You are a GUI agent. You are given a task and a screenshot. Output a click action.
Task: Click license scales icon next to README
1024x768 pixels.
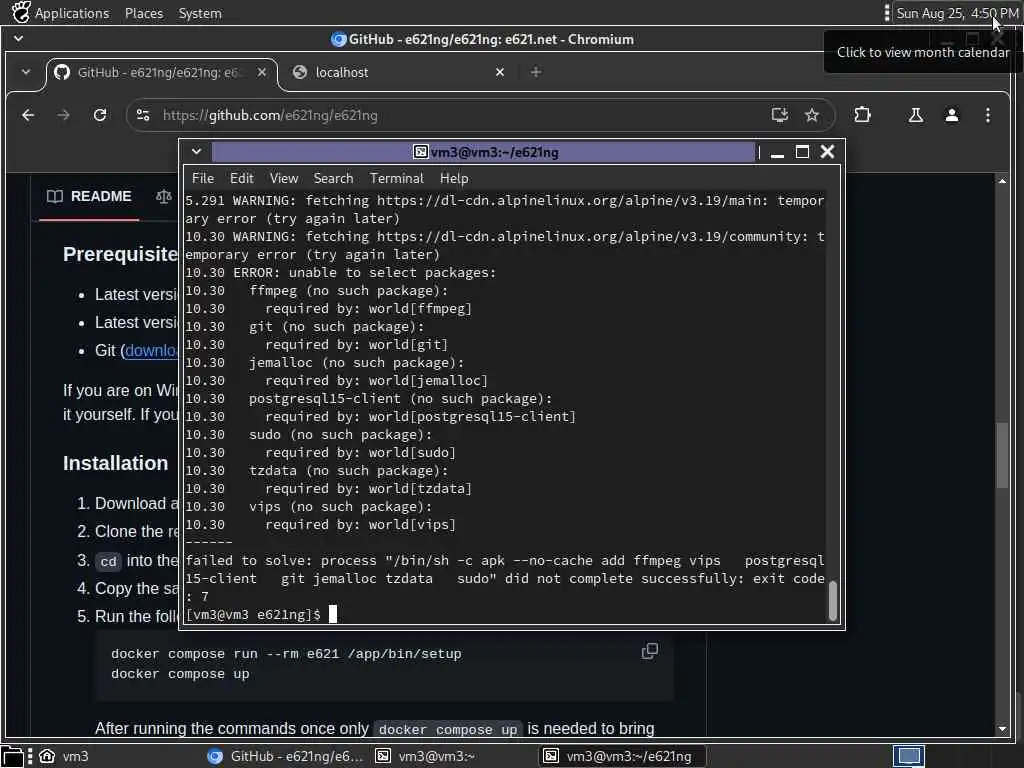pyautogui.click(x=164, y=196)
